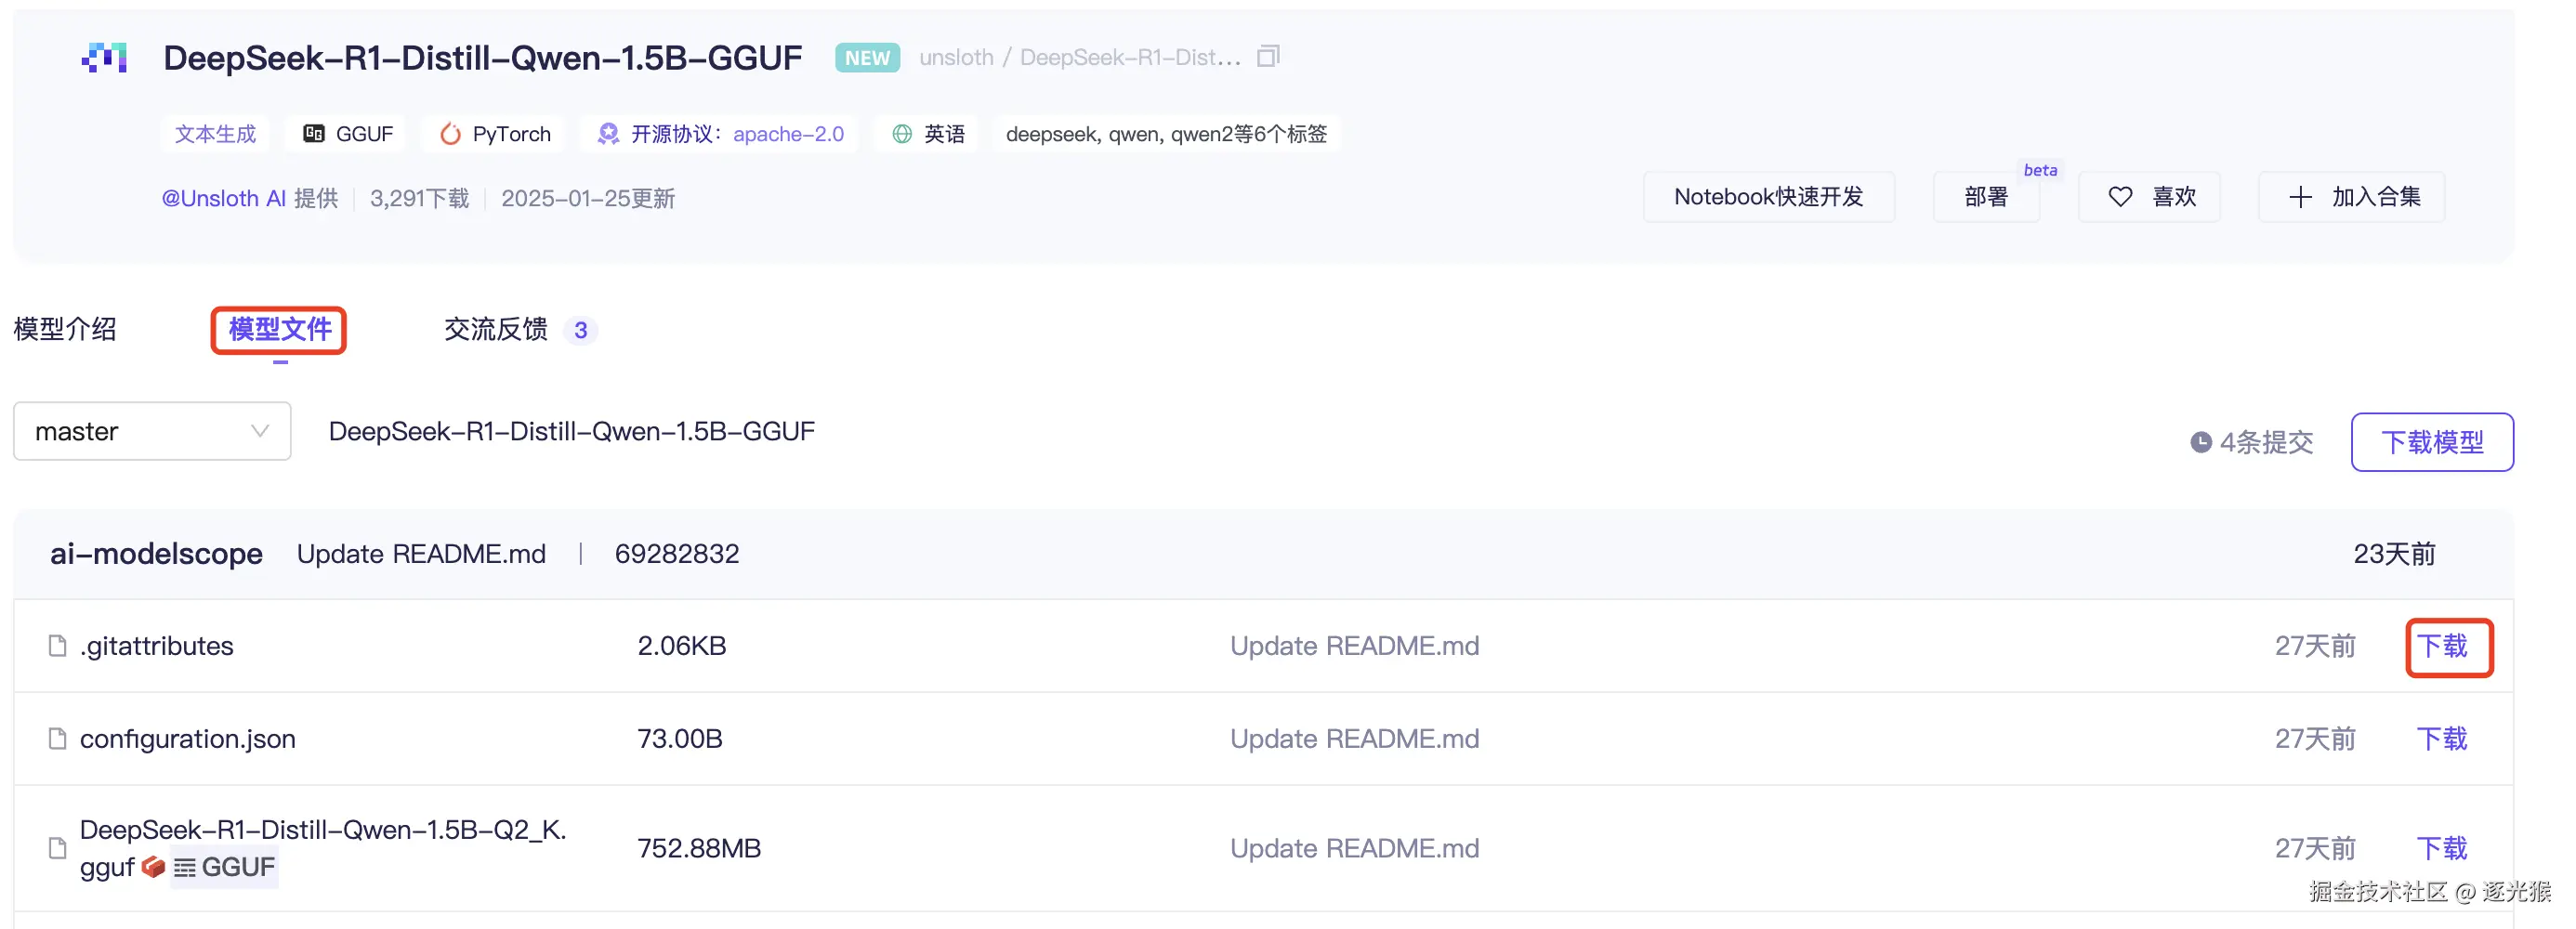This screenshot has width=2576, height=929.
Task: Click the 752.88MB file size
Action: click(699, 848)
